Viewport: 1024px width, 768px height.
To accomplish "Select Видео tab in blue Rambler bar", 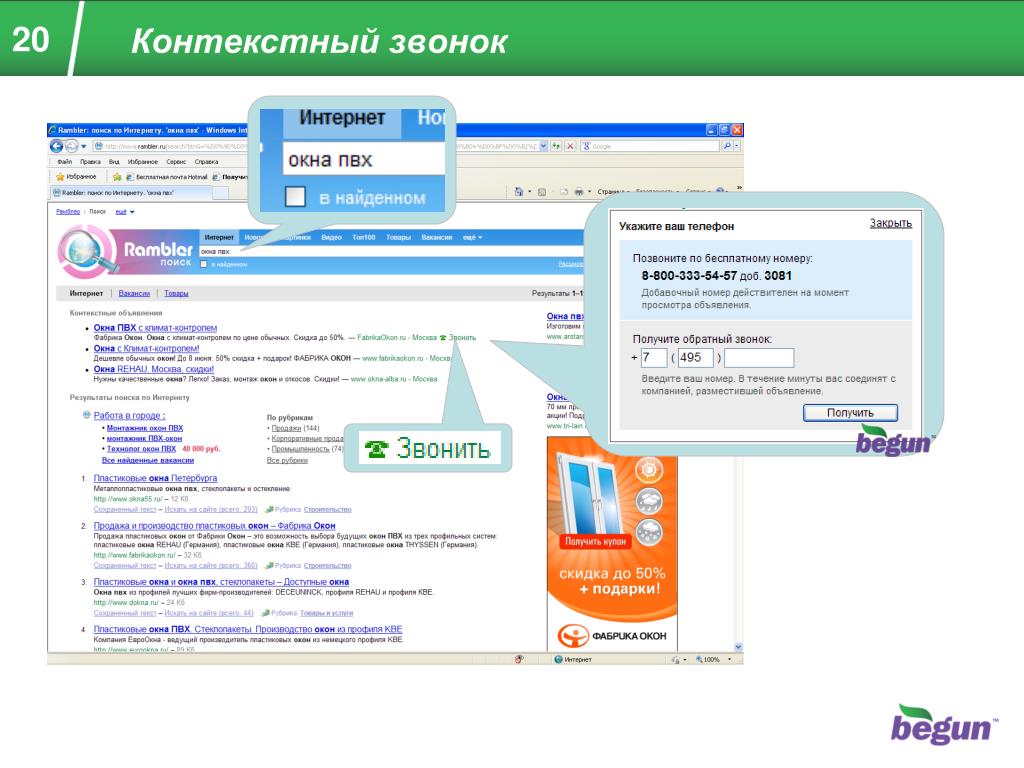I will pyautogui.click(x=331, y=238).
